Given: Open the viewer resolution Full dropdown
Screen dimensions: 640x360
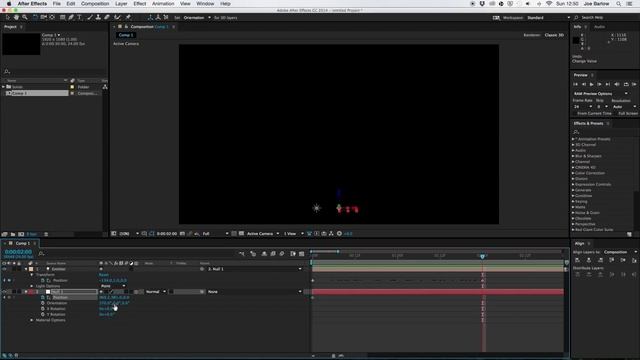Looking at the screenshot, I should point(215,233).
